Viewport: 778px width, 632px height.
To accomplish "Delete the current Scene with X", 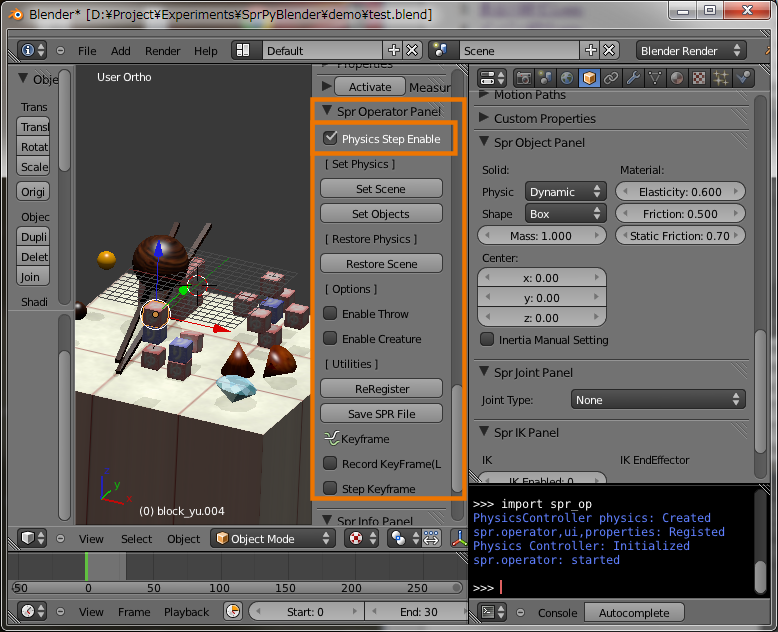I will click(x=609, y=50).
